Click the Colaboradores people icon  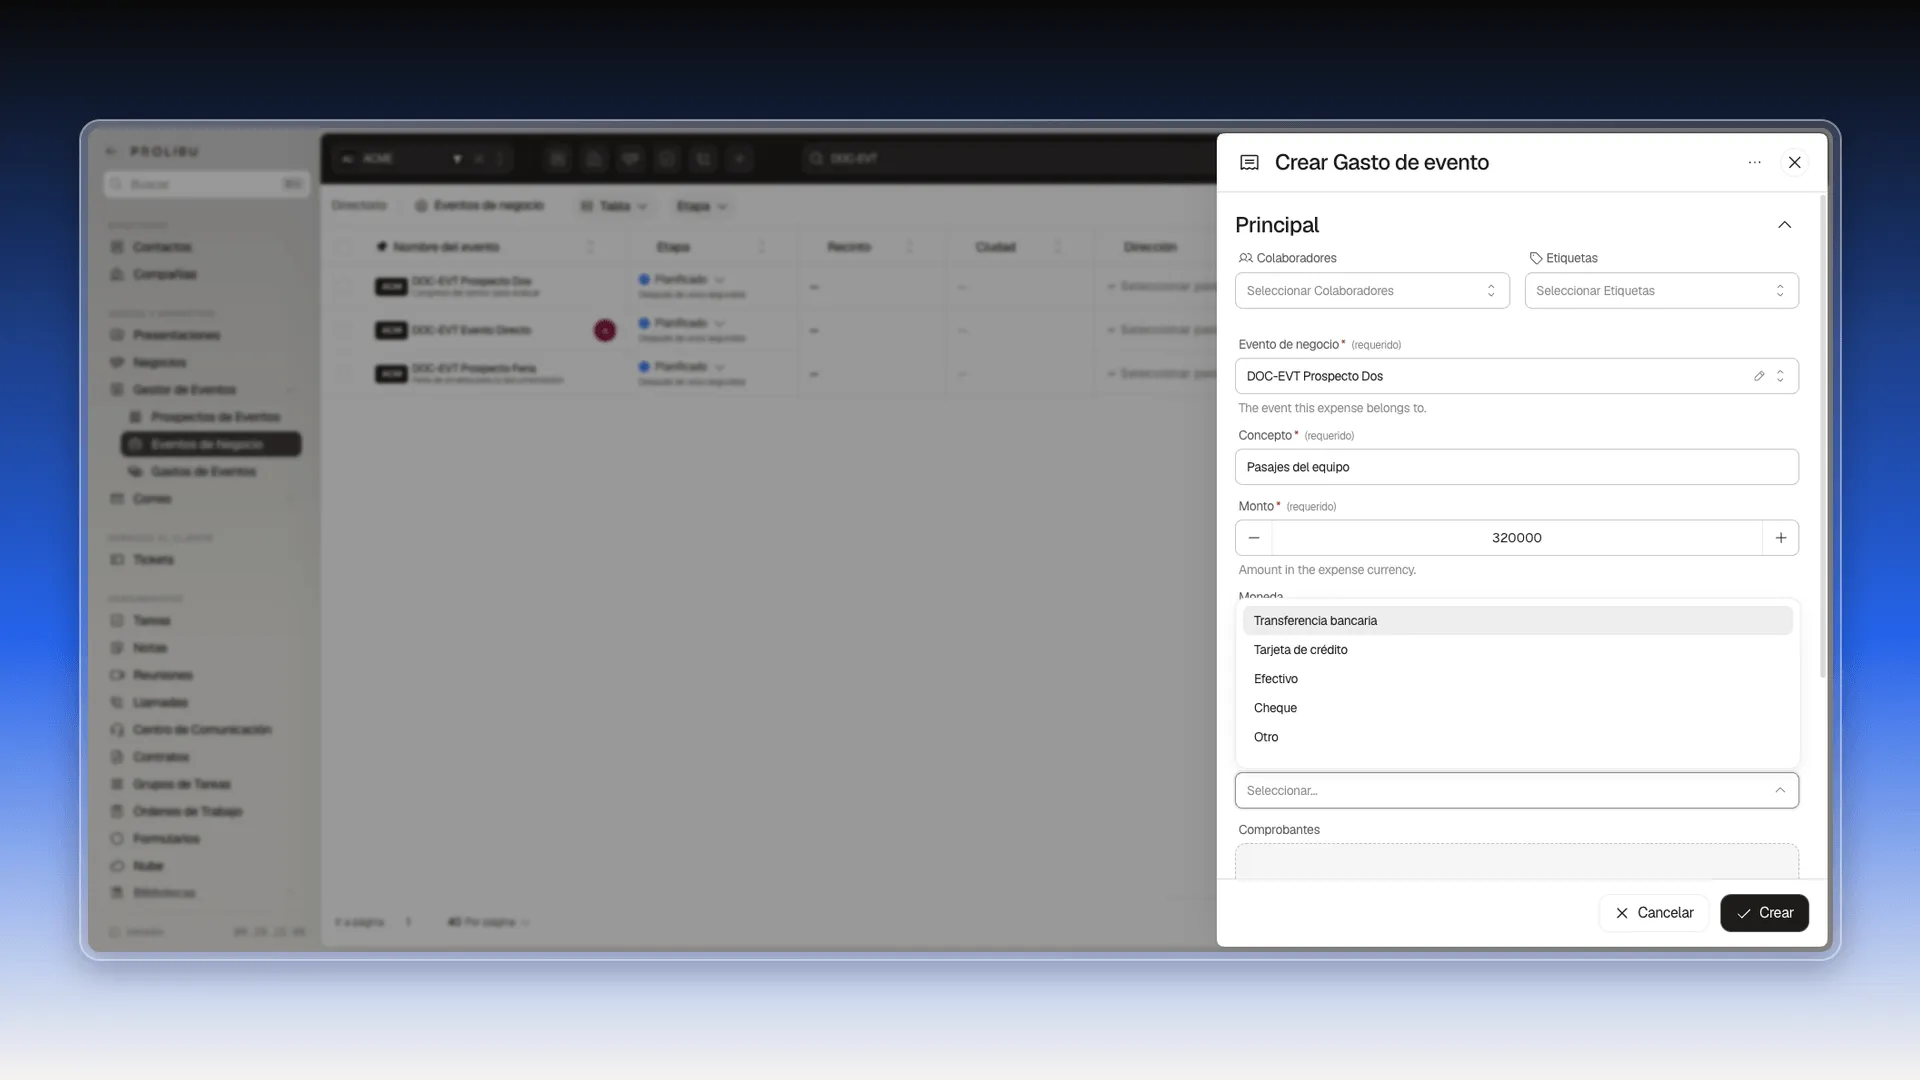(x=1245, y=258)
